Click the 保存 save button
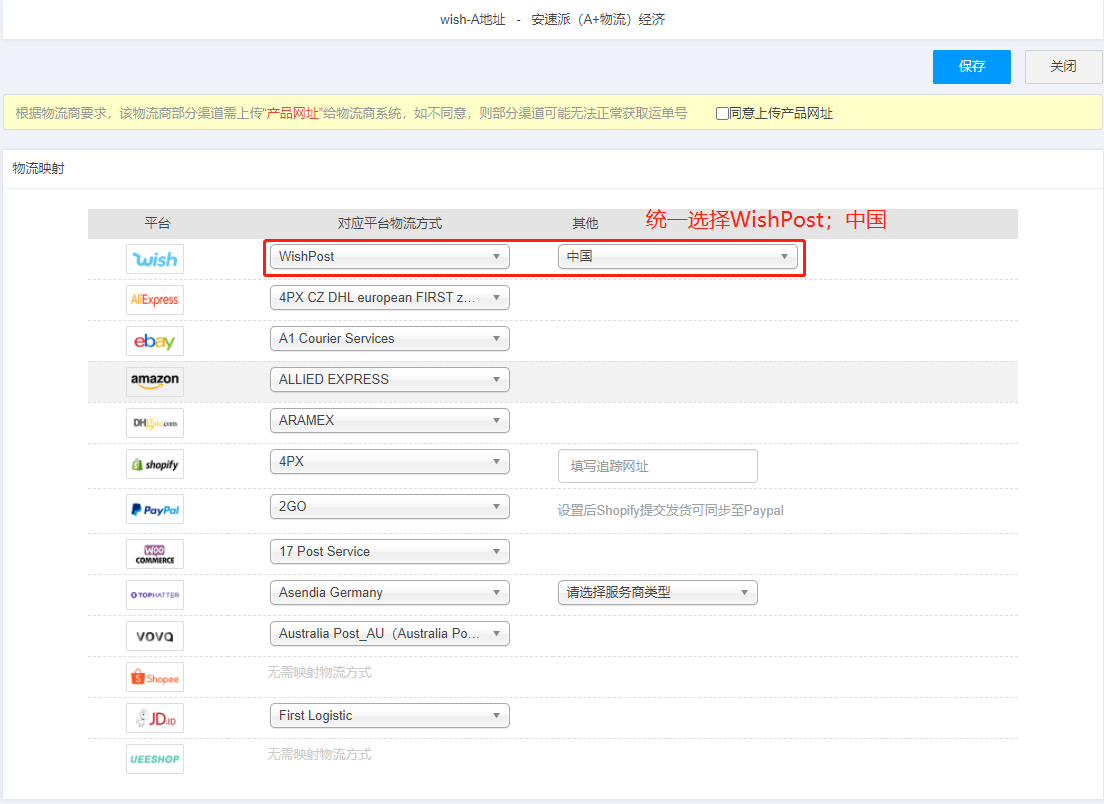The width and height of the screenshot is (1104, 804). pyautogui.click(x=971, y=67)
